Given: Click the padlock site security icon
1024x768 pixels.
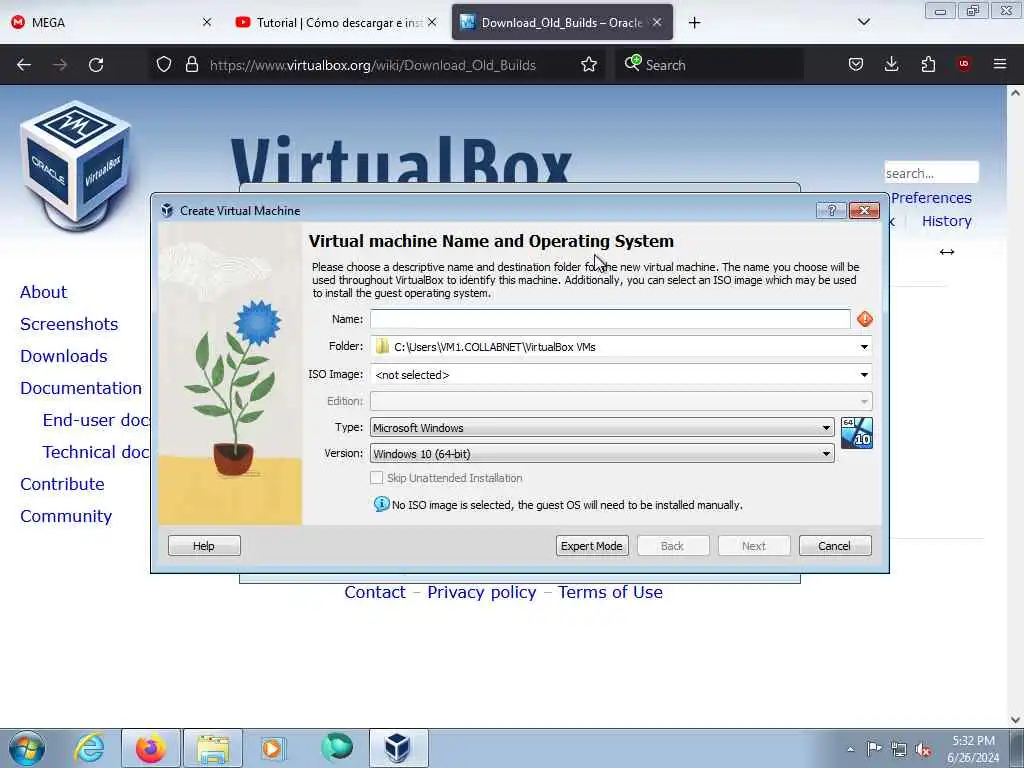Looking at the screenshot, I should [191, 65].
